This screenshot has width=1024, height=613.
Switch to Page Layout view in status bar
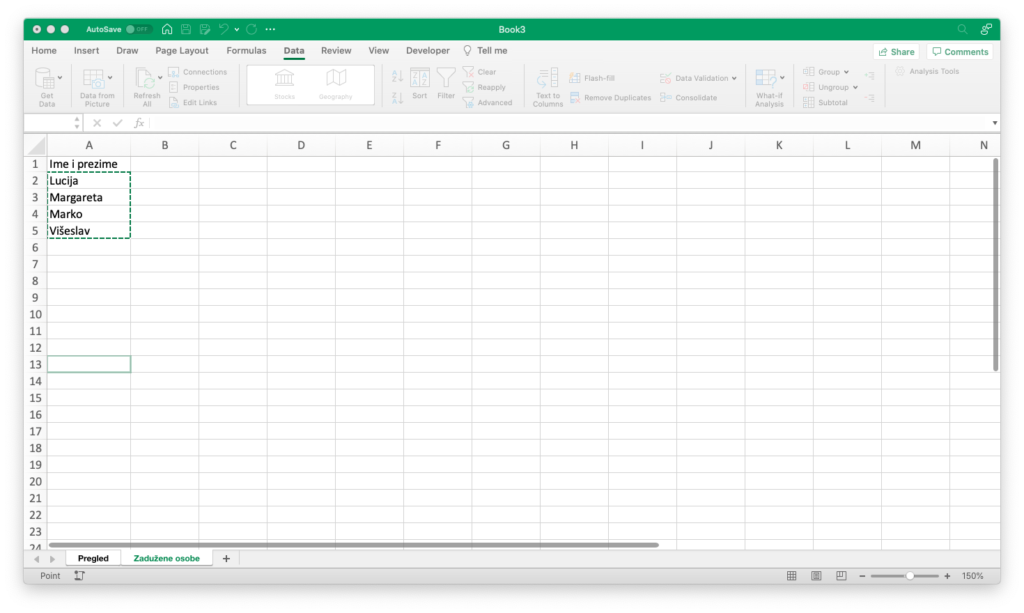[x=816, y=576]
